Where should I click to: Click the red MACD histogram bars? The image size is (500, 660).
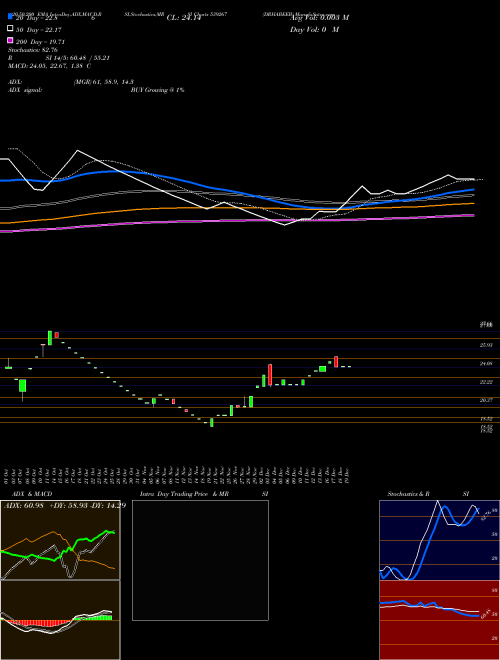click(x=40, y=622)
